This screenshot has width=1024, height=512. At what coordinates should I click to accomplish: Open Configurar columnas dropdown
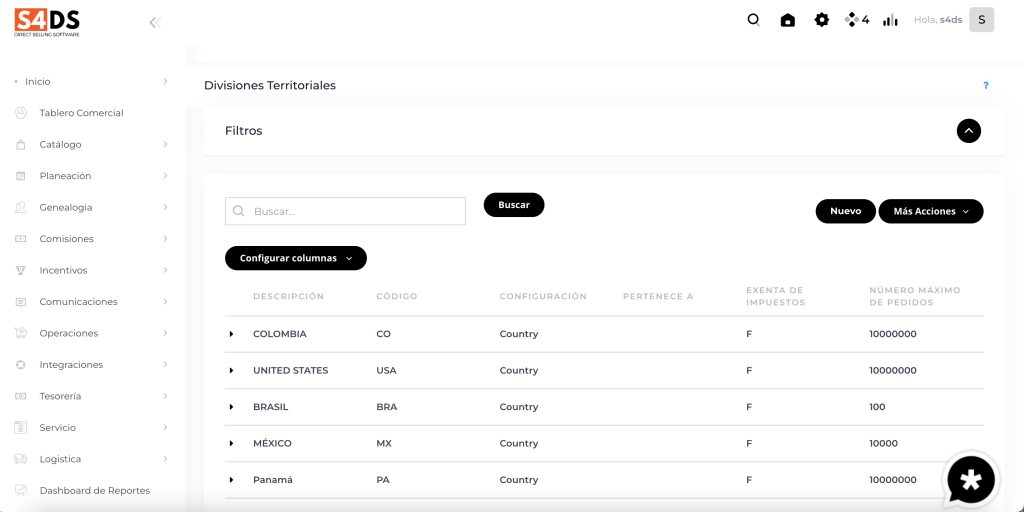tap(296, 258)
